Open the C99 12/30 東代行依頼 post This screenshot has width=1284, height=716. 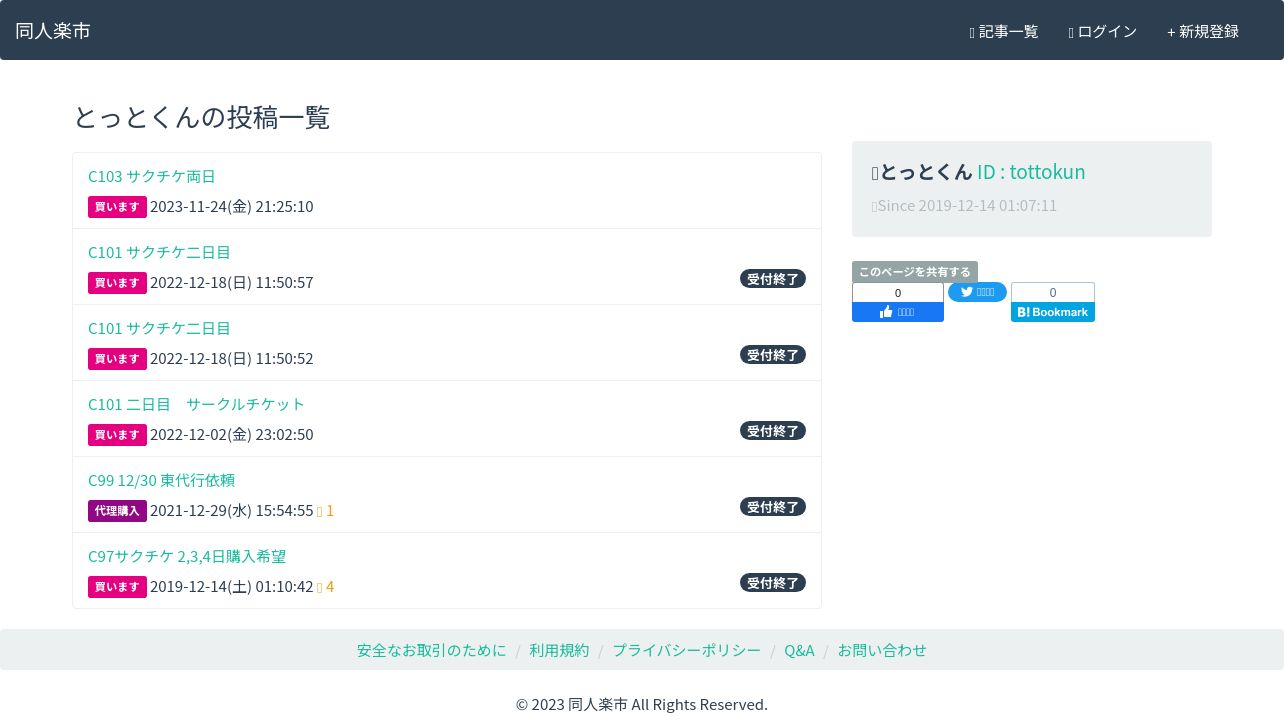coord(161,480)
